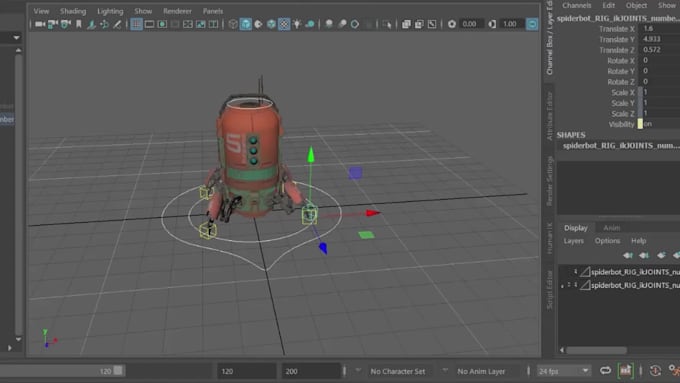Click the Use Default Material icon

click(258, 24)
